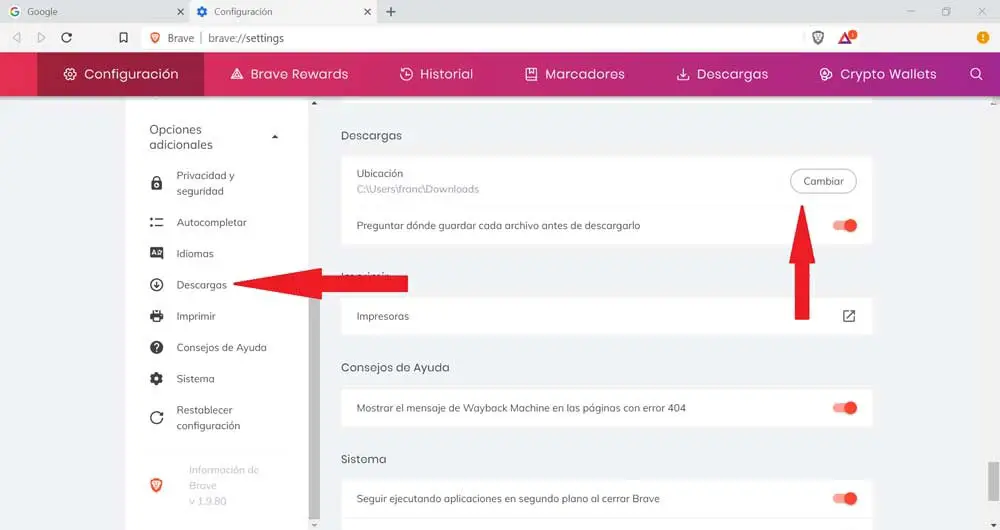Click sidebar scroll up arrow
The image size is (1000, 530).
[314, 103]
